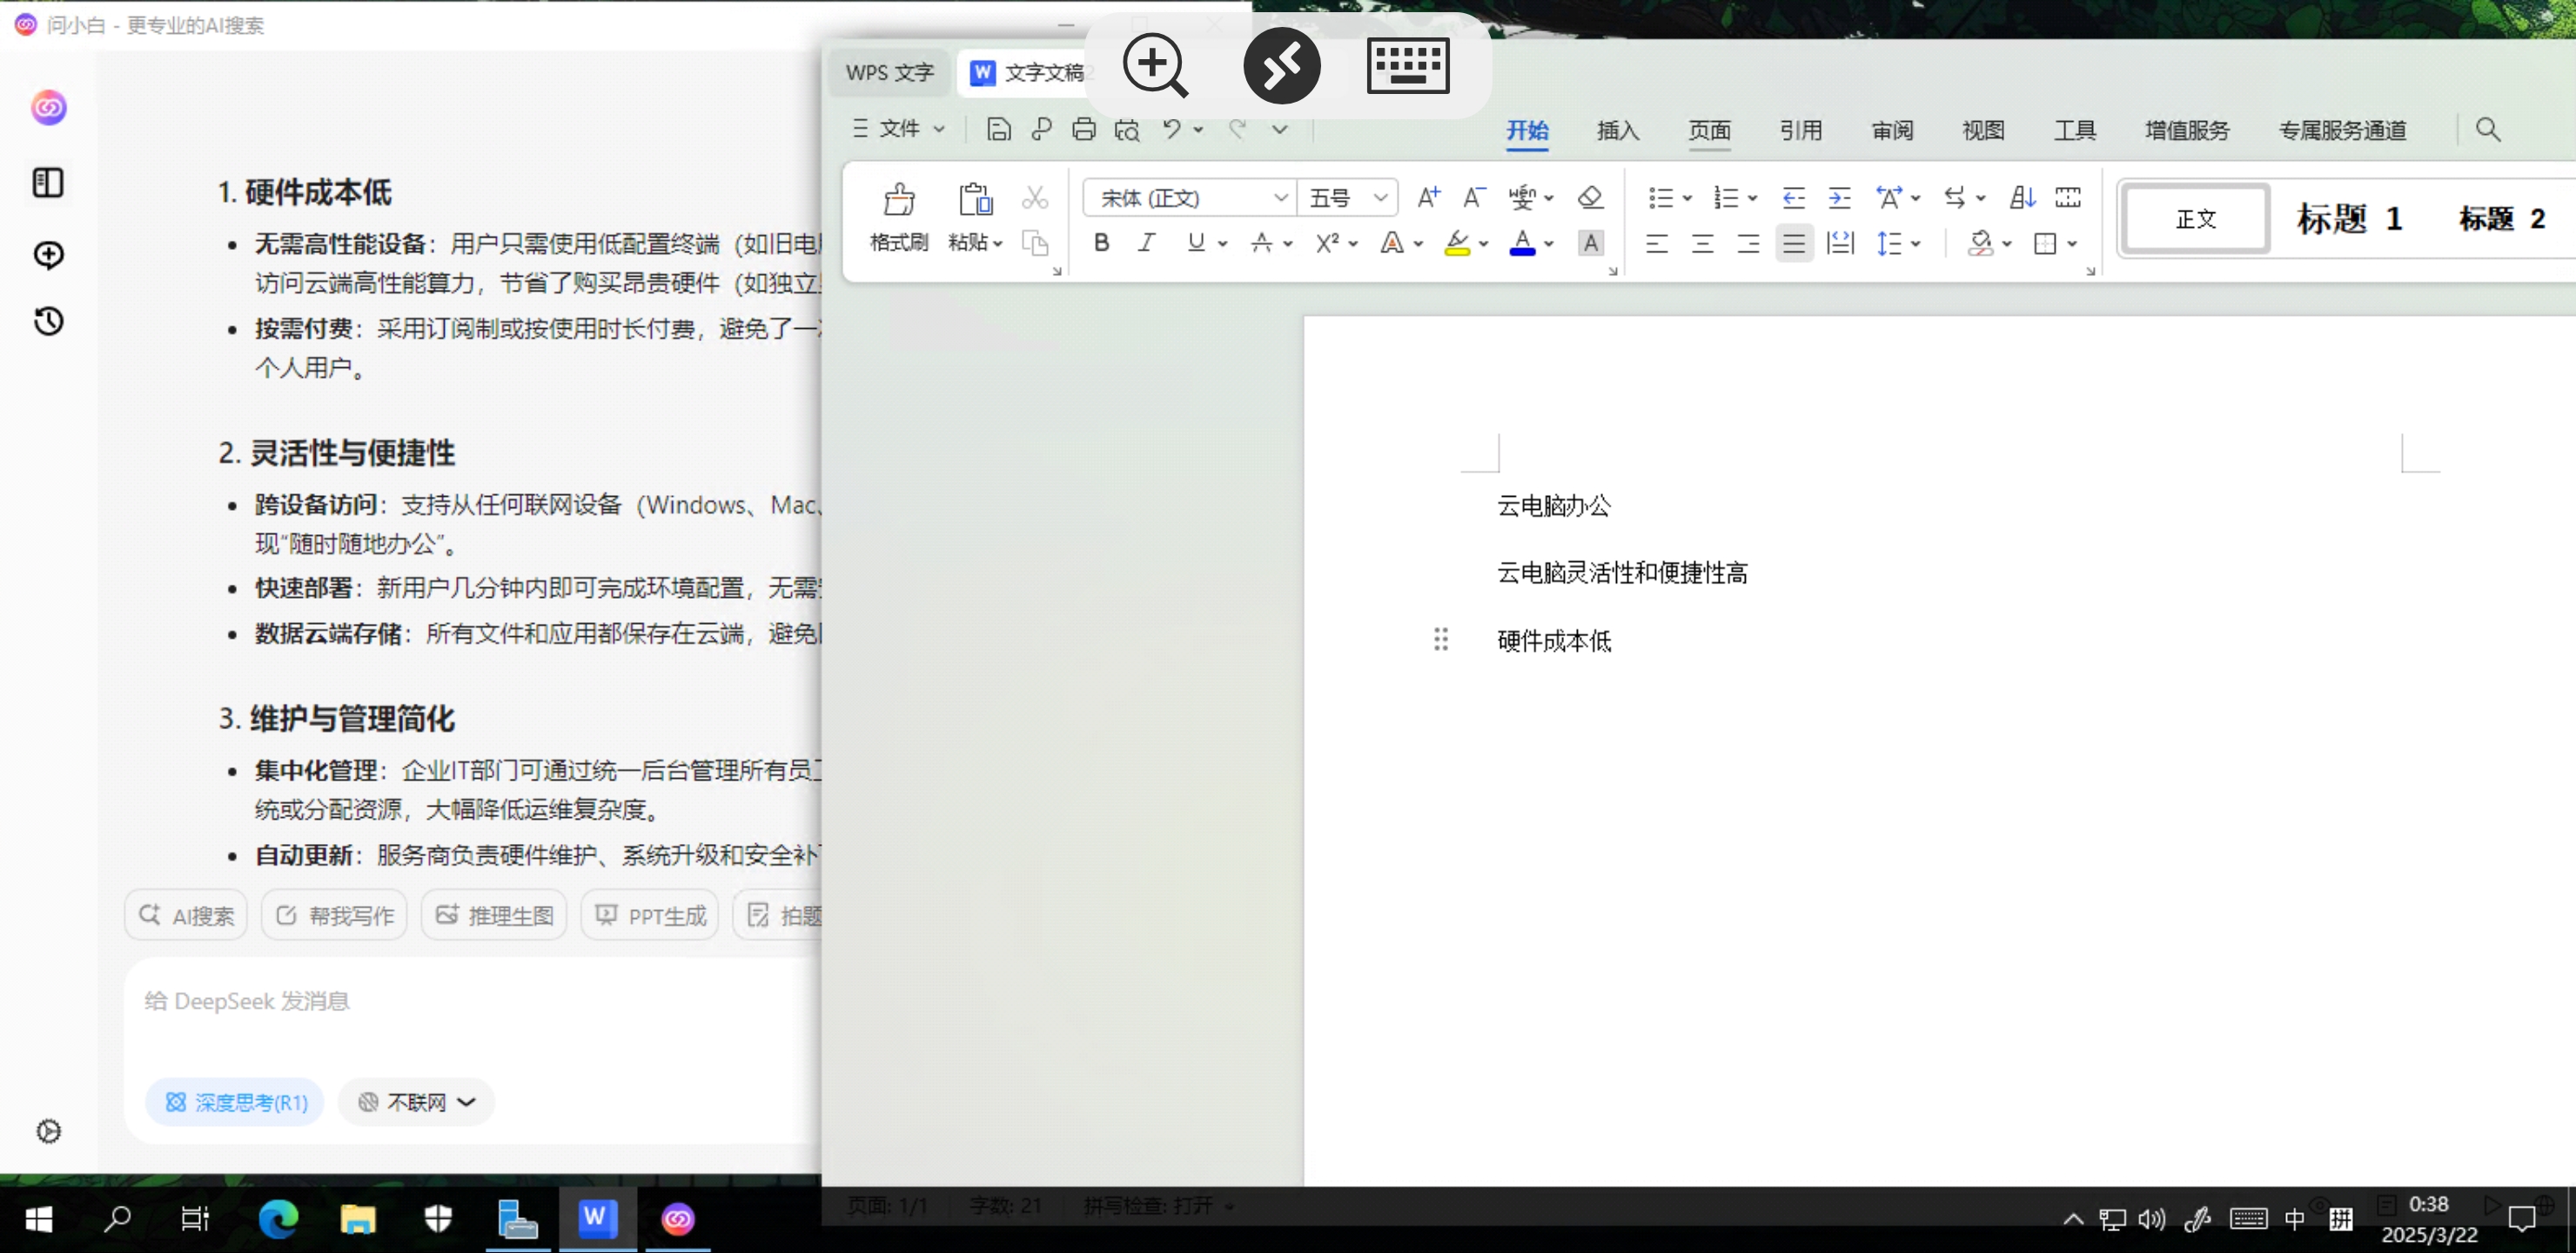Image resolution: width=2576 pixels, height=1253 pixels.
Task: Click the blue font color A button
Action: click(1522, 243)
